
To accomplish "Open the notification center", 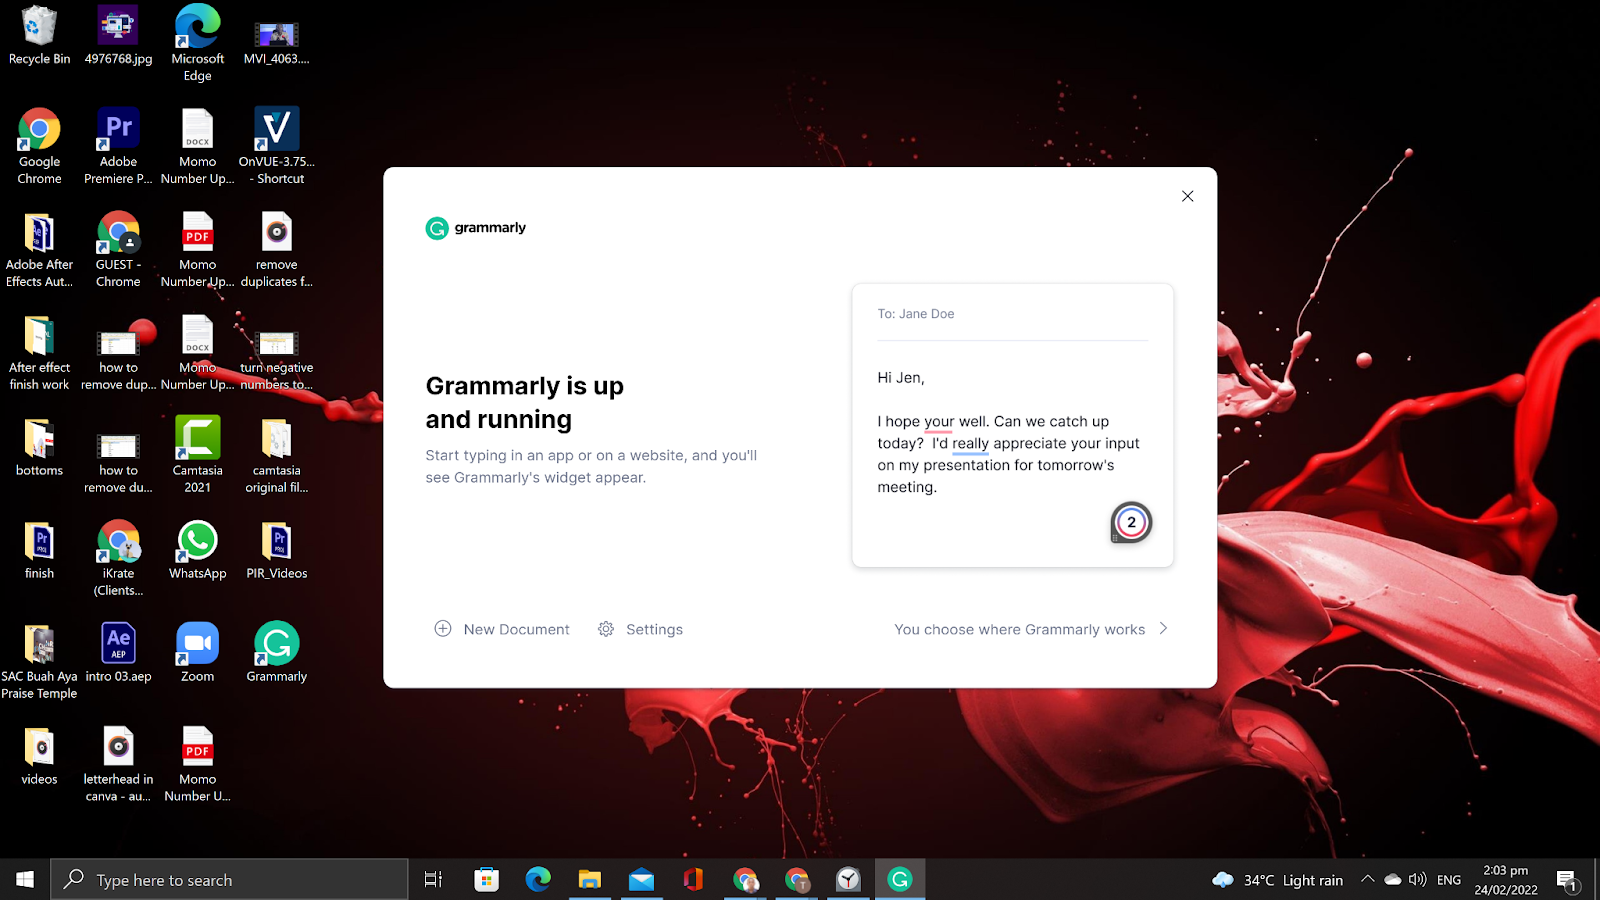I will 1567,880.
